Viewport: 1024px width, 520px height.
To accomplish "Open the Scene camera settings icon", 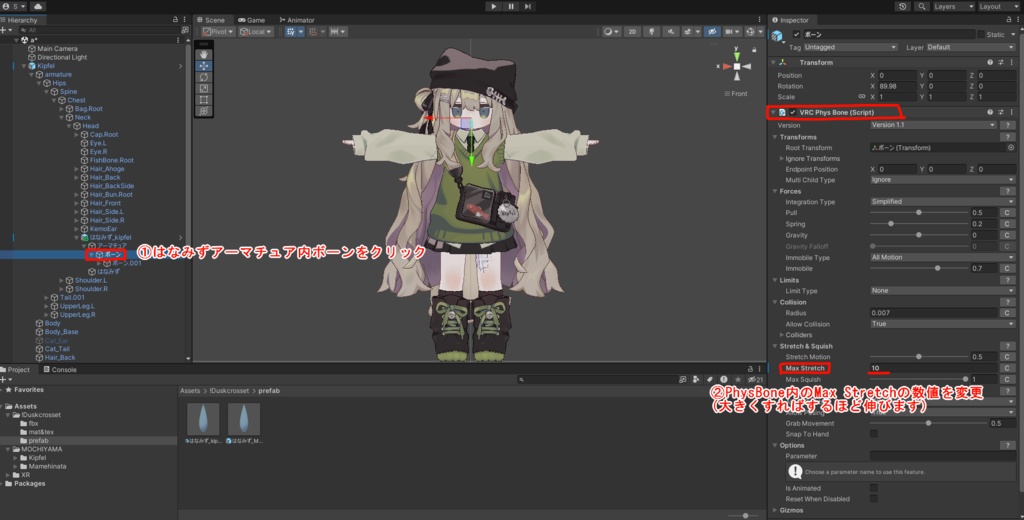I will pyautogui.click(x=731, y=31).
